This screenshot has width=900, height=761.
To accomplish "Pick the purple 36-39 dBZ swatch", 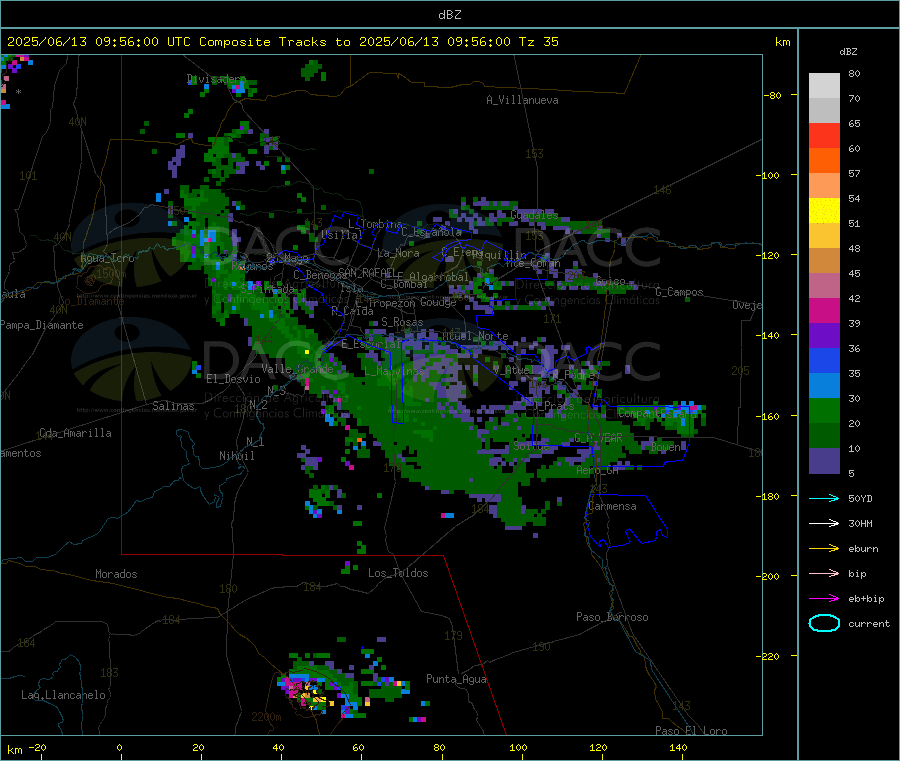I will click(x=824, y=336).
